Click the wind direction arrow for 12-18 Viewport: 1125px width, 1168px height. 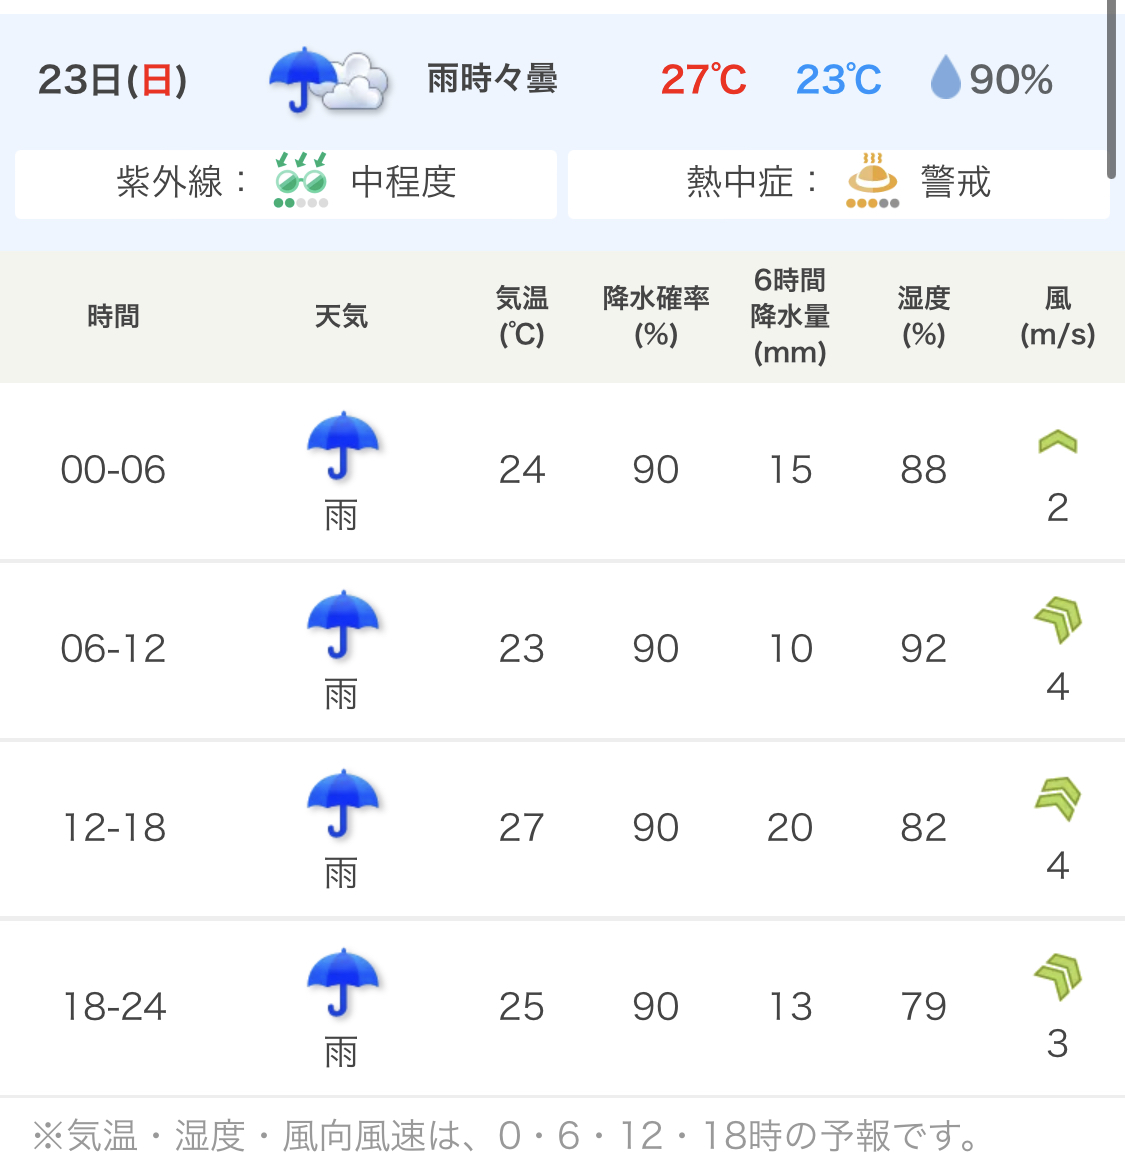[x=1057, y=799]
